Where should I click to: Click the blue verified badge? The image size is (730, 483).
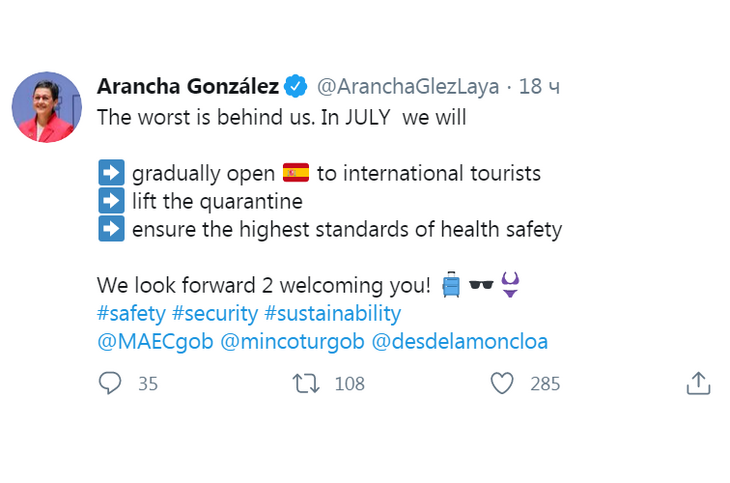point(297,86)
